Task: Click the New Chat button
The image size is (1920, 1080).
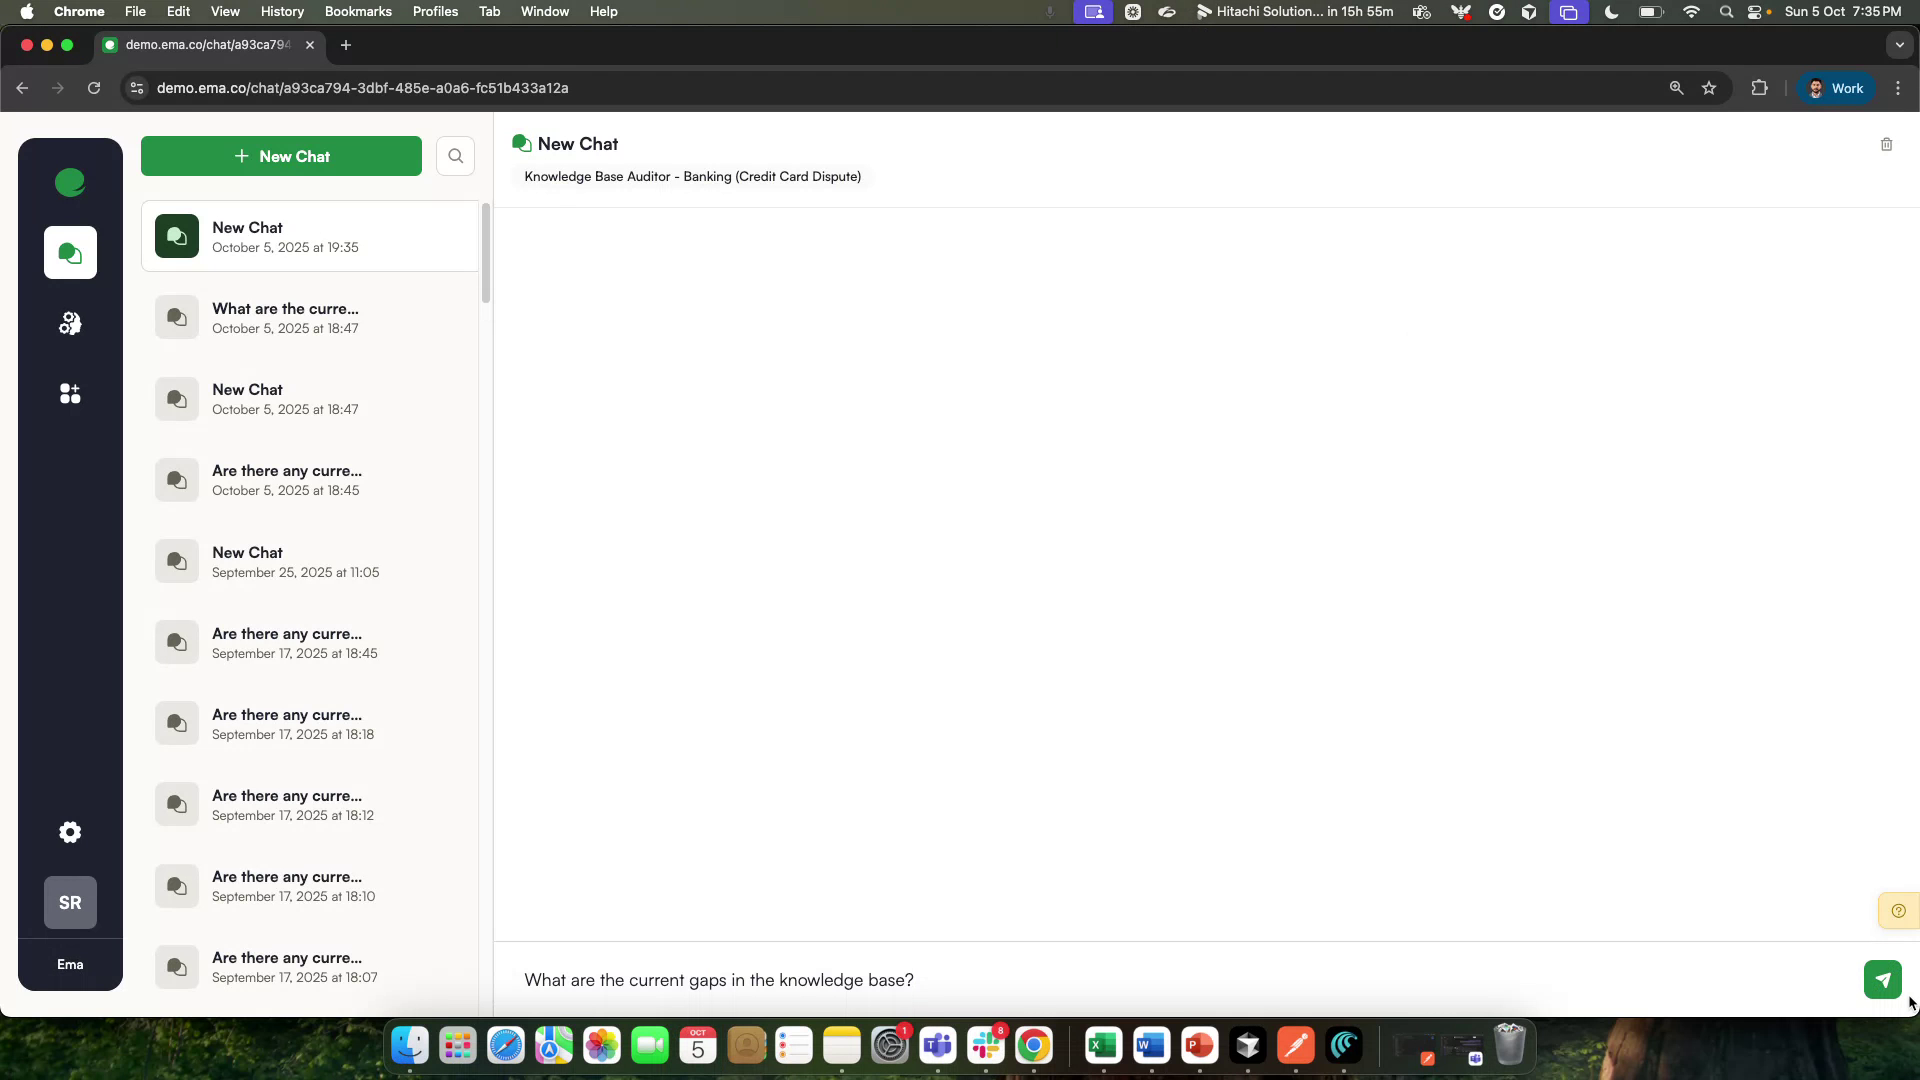Action: [x=281, y=156]
